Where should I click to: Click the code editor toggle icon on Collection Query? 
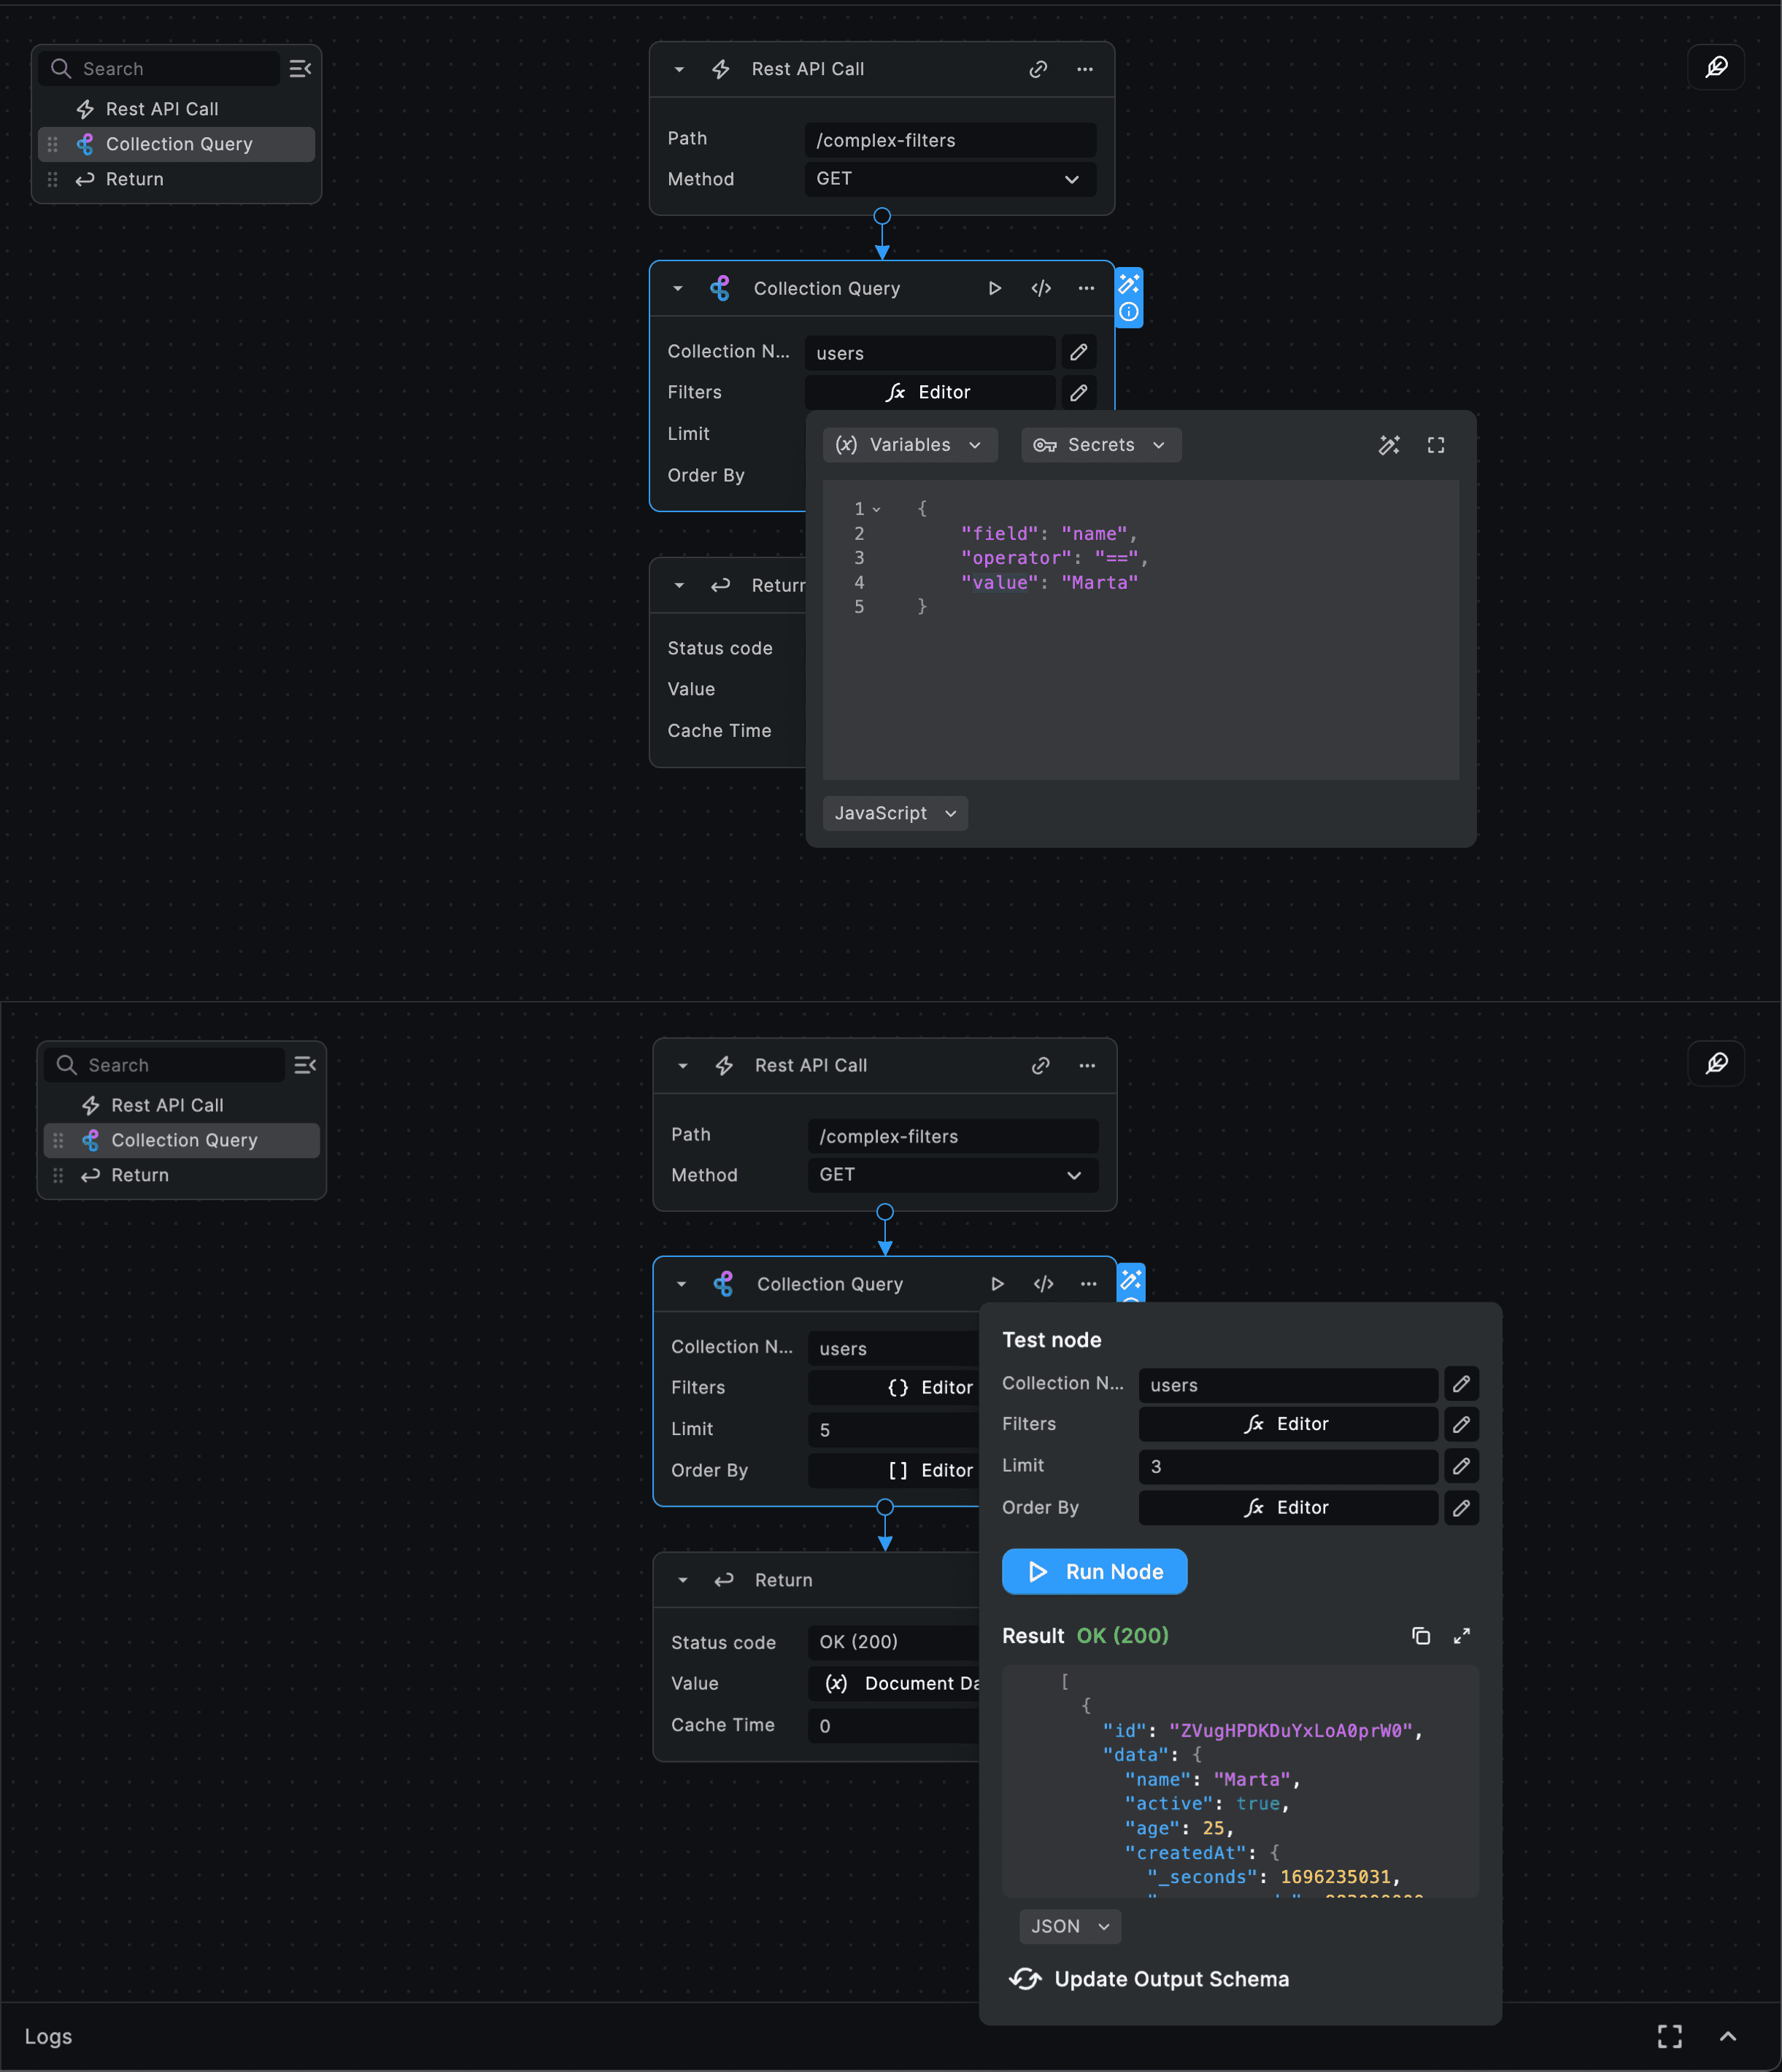click(x=1044, y=287)
